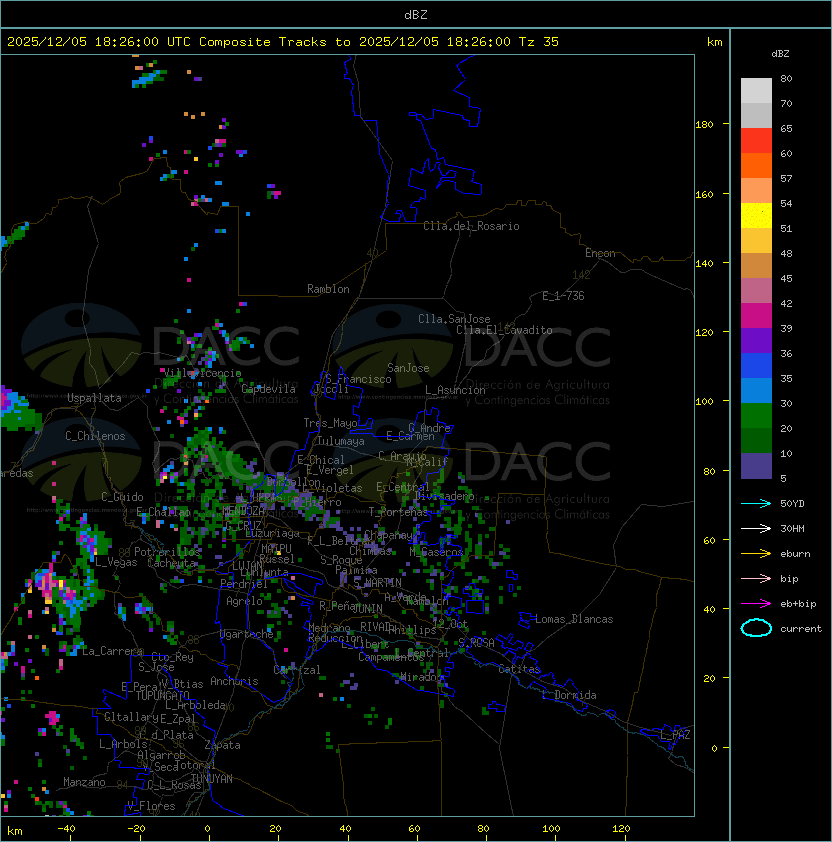
Task: Select the light gray 70–80 dBZ swatch
Action: click(x=756, y=90)
